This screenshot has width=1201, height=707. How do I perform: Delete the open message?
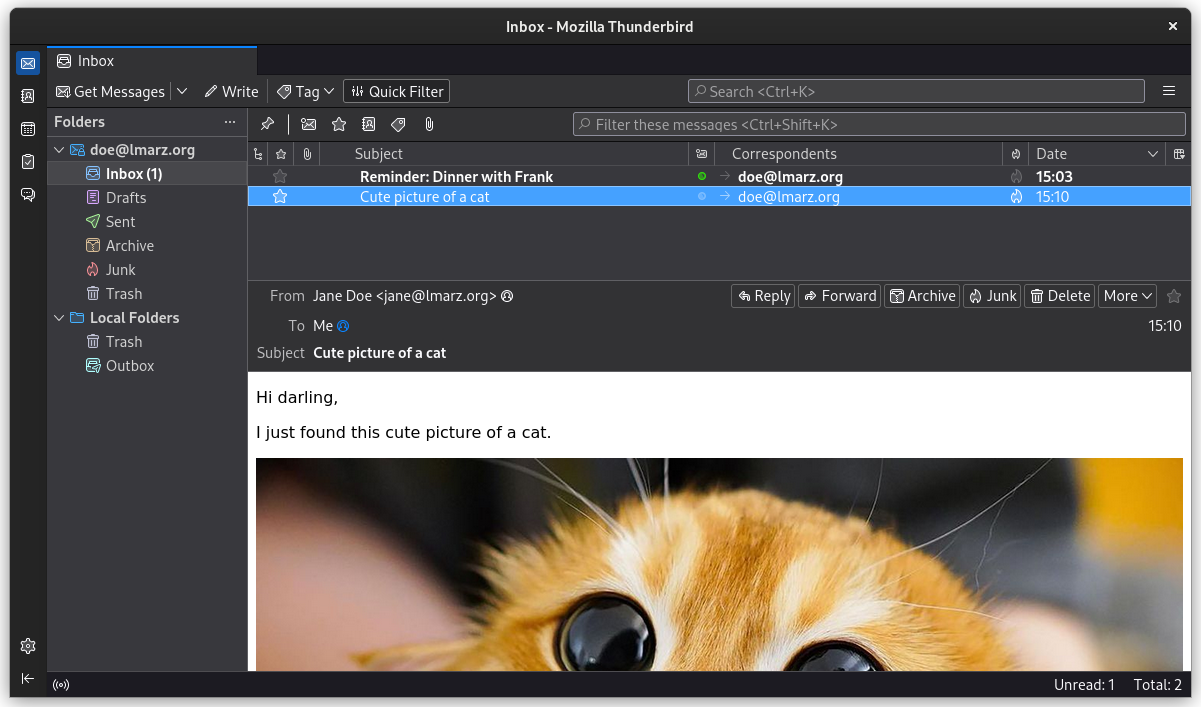click(1059, 296)
